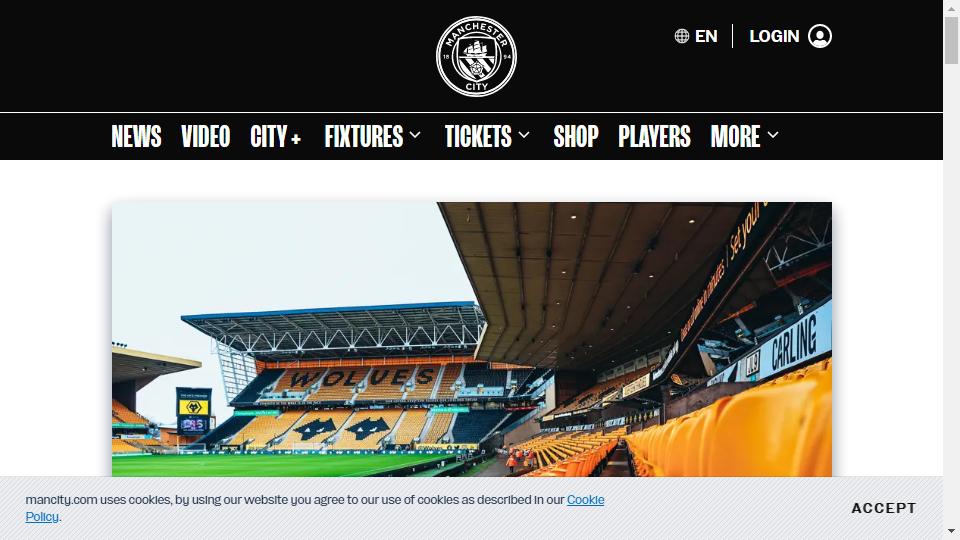Image resolution: width=960 pixels, height=540 pixels.
Task: Select PLAYERS in the navigation bar
Action: [x=654, y=136]
